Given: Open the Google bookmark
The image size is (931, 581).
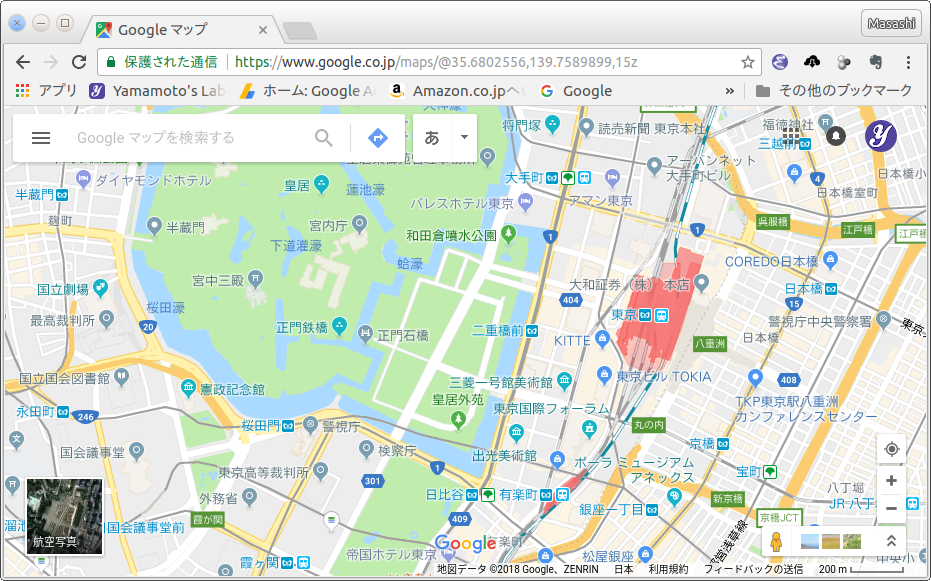Looking at the screenshot, I should pyautogui.click(x=576, y=91).
